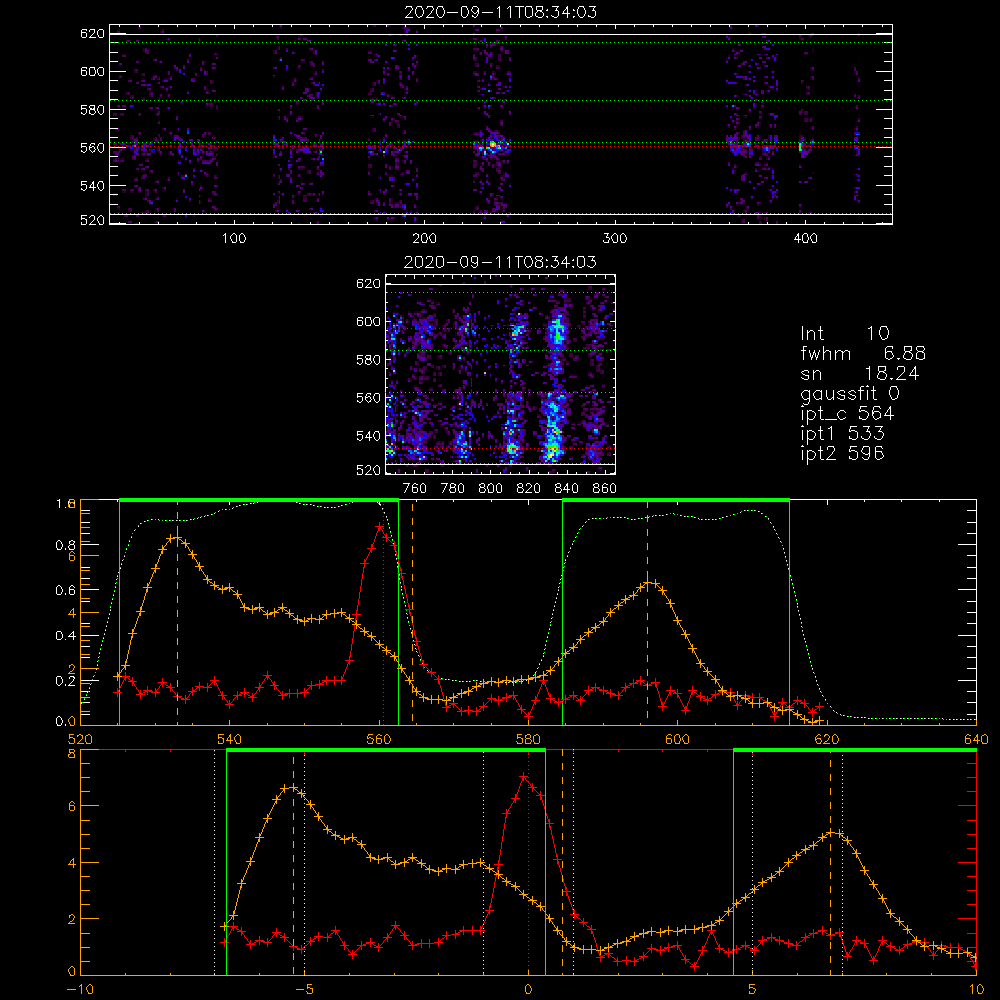Click x-axis label 780 on middle image
This screenshot has width=1000, height=1000.
tap(453, 489)
